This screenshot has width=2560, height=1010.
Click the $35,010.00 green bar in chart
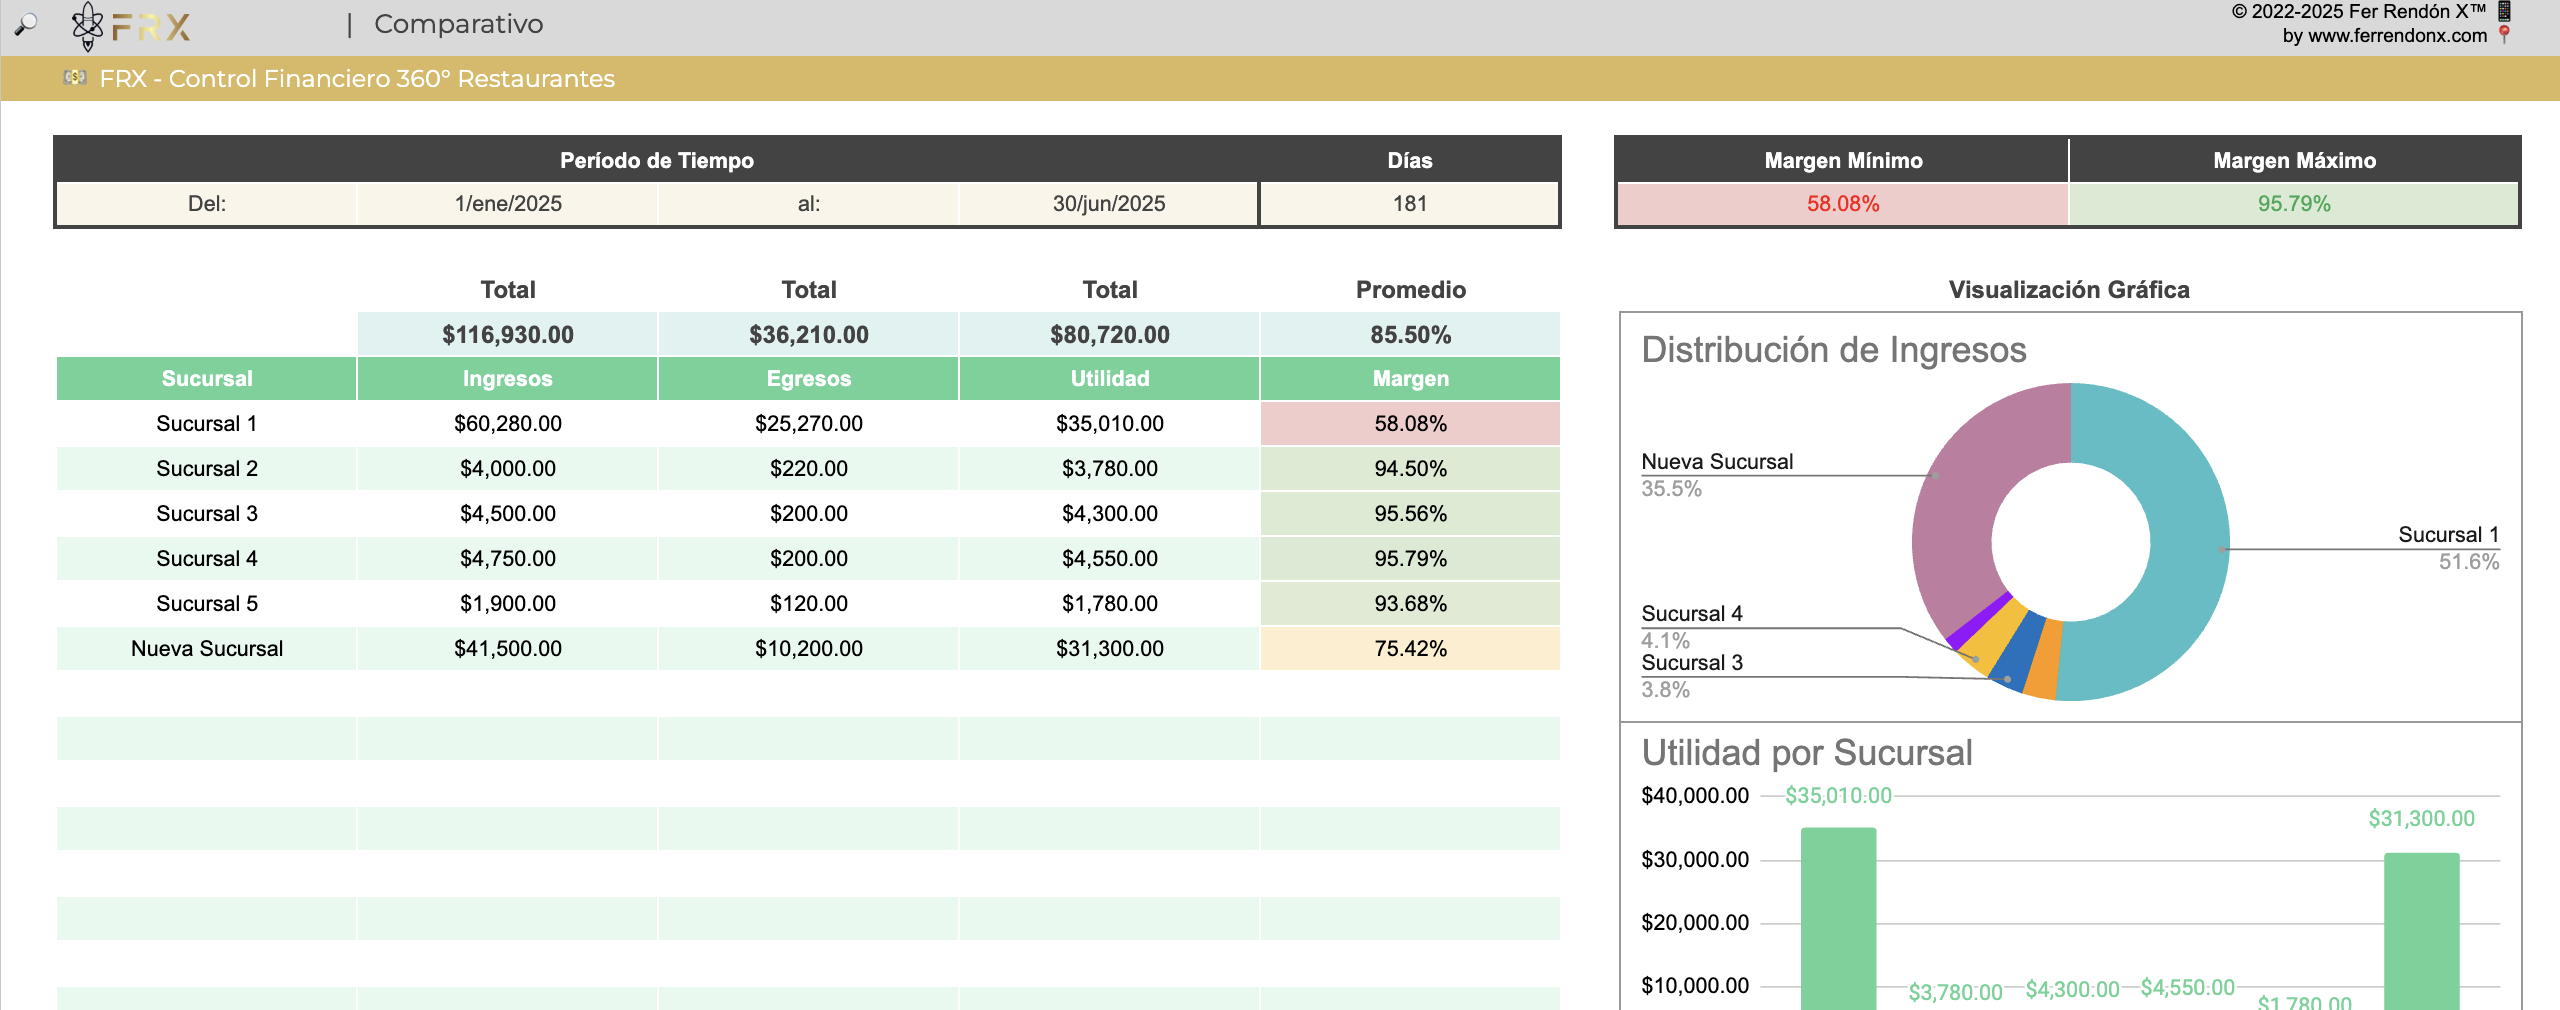click(1838, 918)
